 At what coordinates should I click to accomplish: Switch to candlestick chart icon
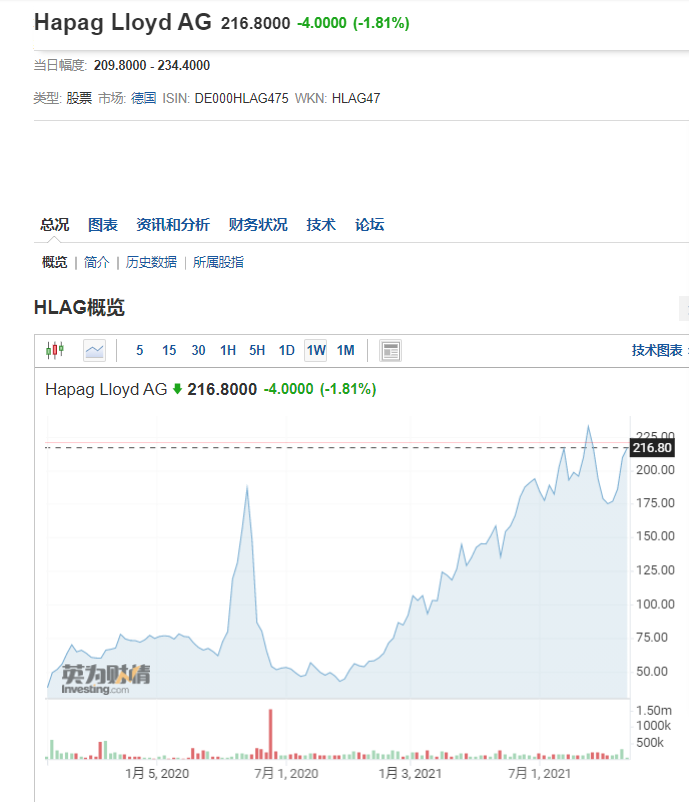pyautogui.click(x=55, y=350)
